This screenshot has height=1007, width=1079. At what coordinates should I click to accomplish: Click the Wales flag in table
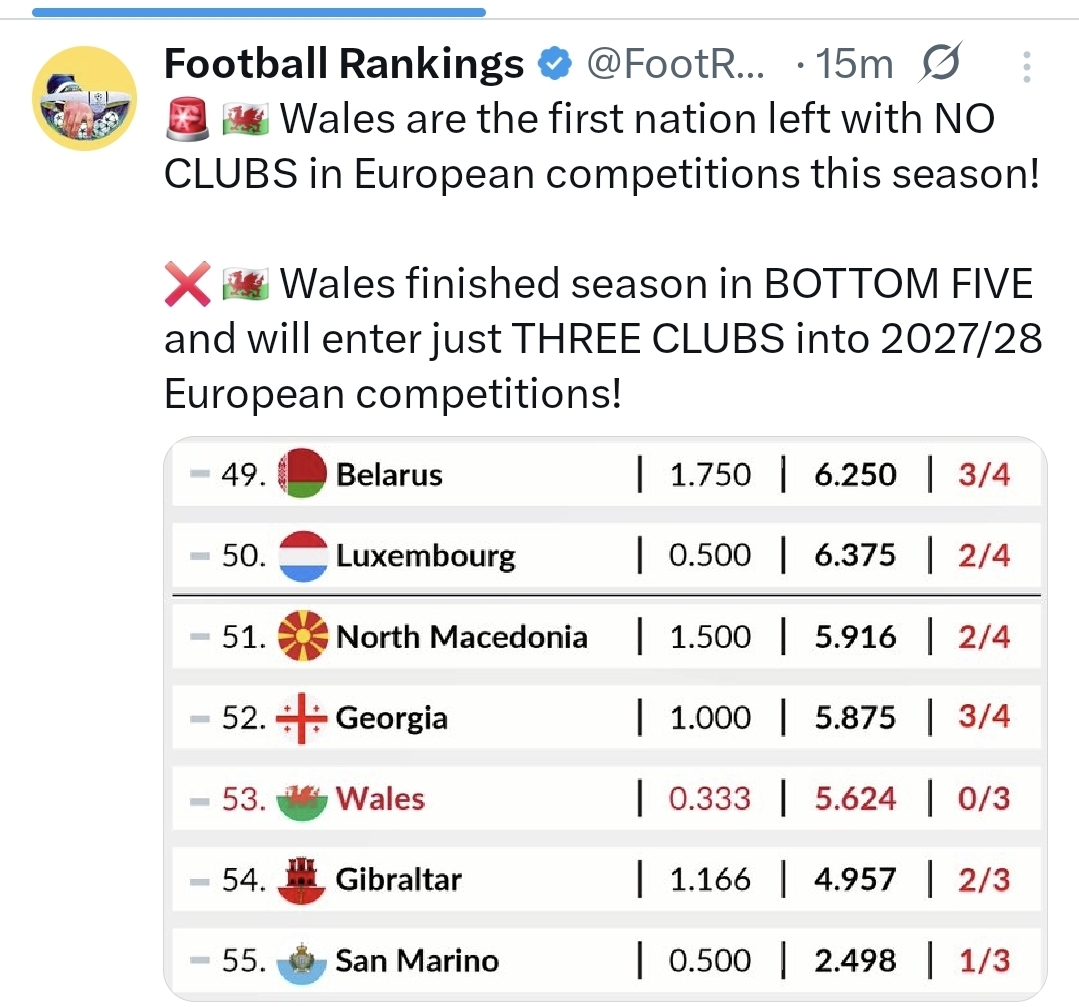click(303, 799)
